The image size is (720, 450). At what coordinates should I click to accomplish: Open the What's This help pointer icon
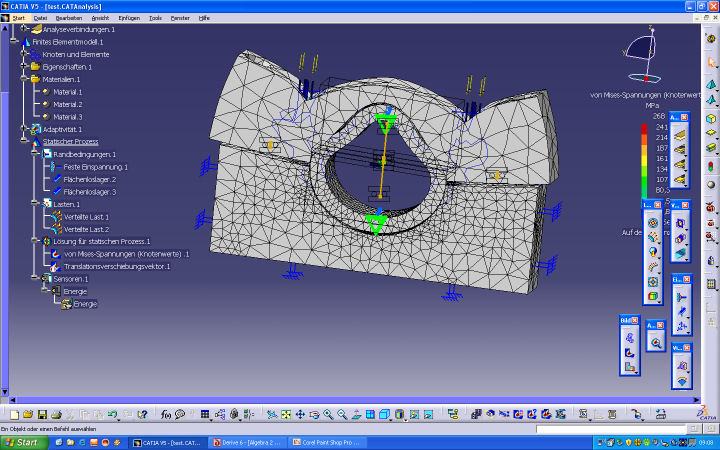pyautogui.click(x=142, y=415)
